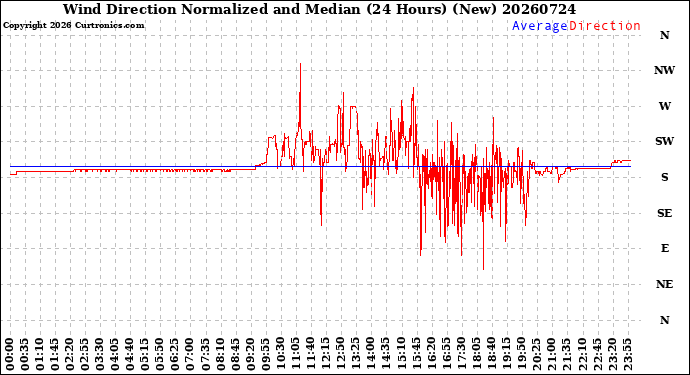
Task: Click the 23:20 time axis label
Action: point(612,354)
